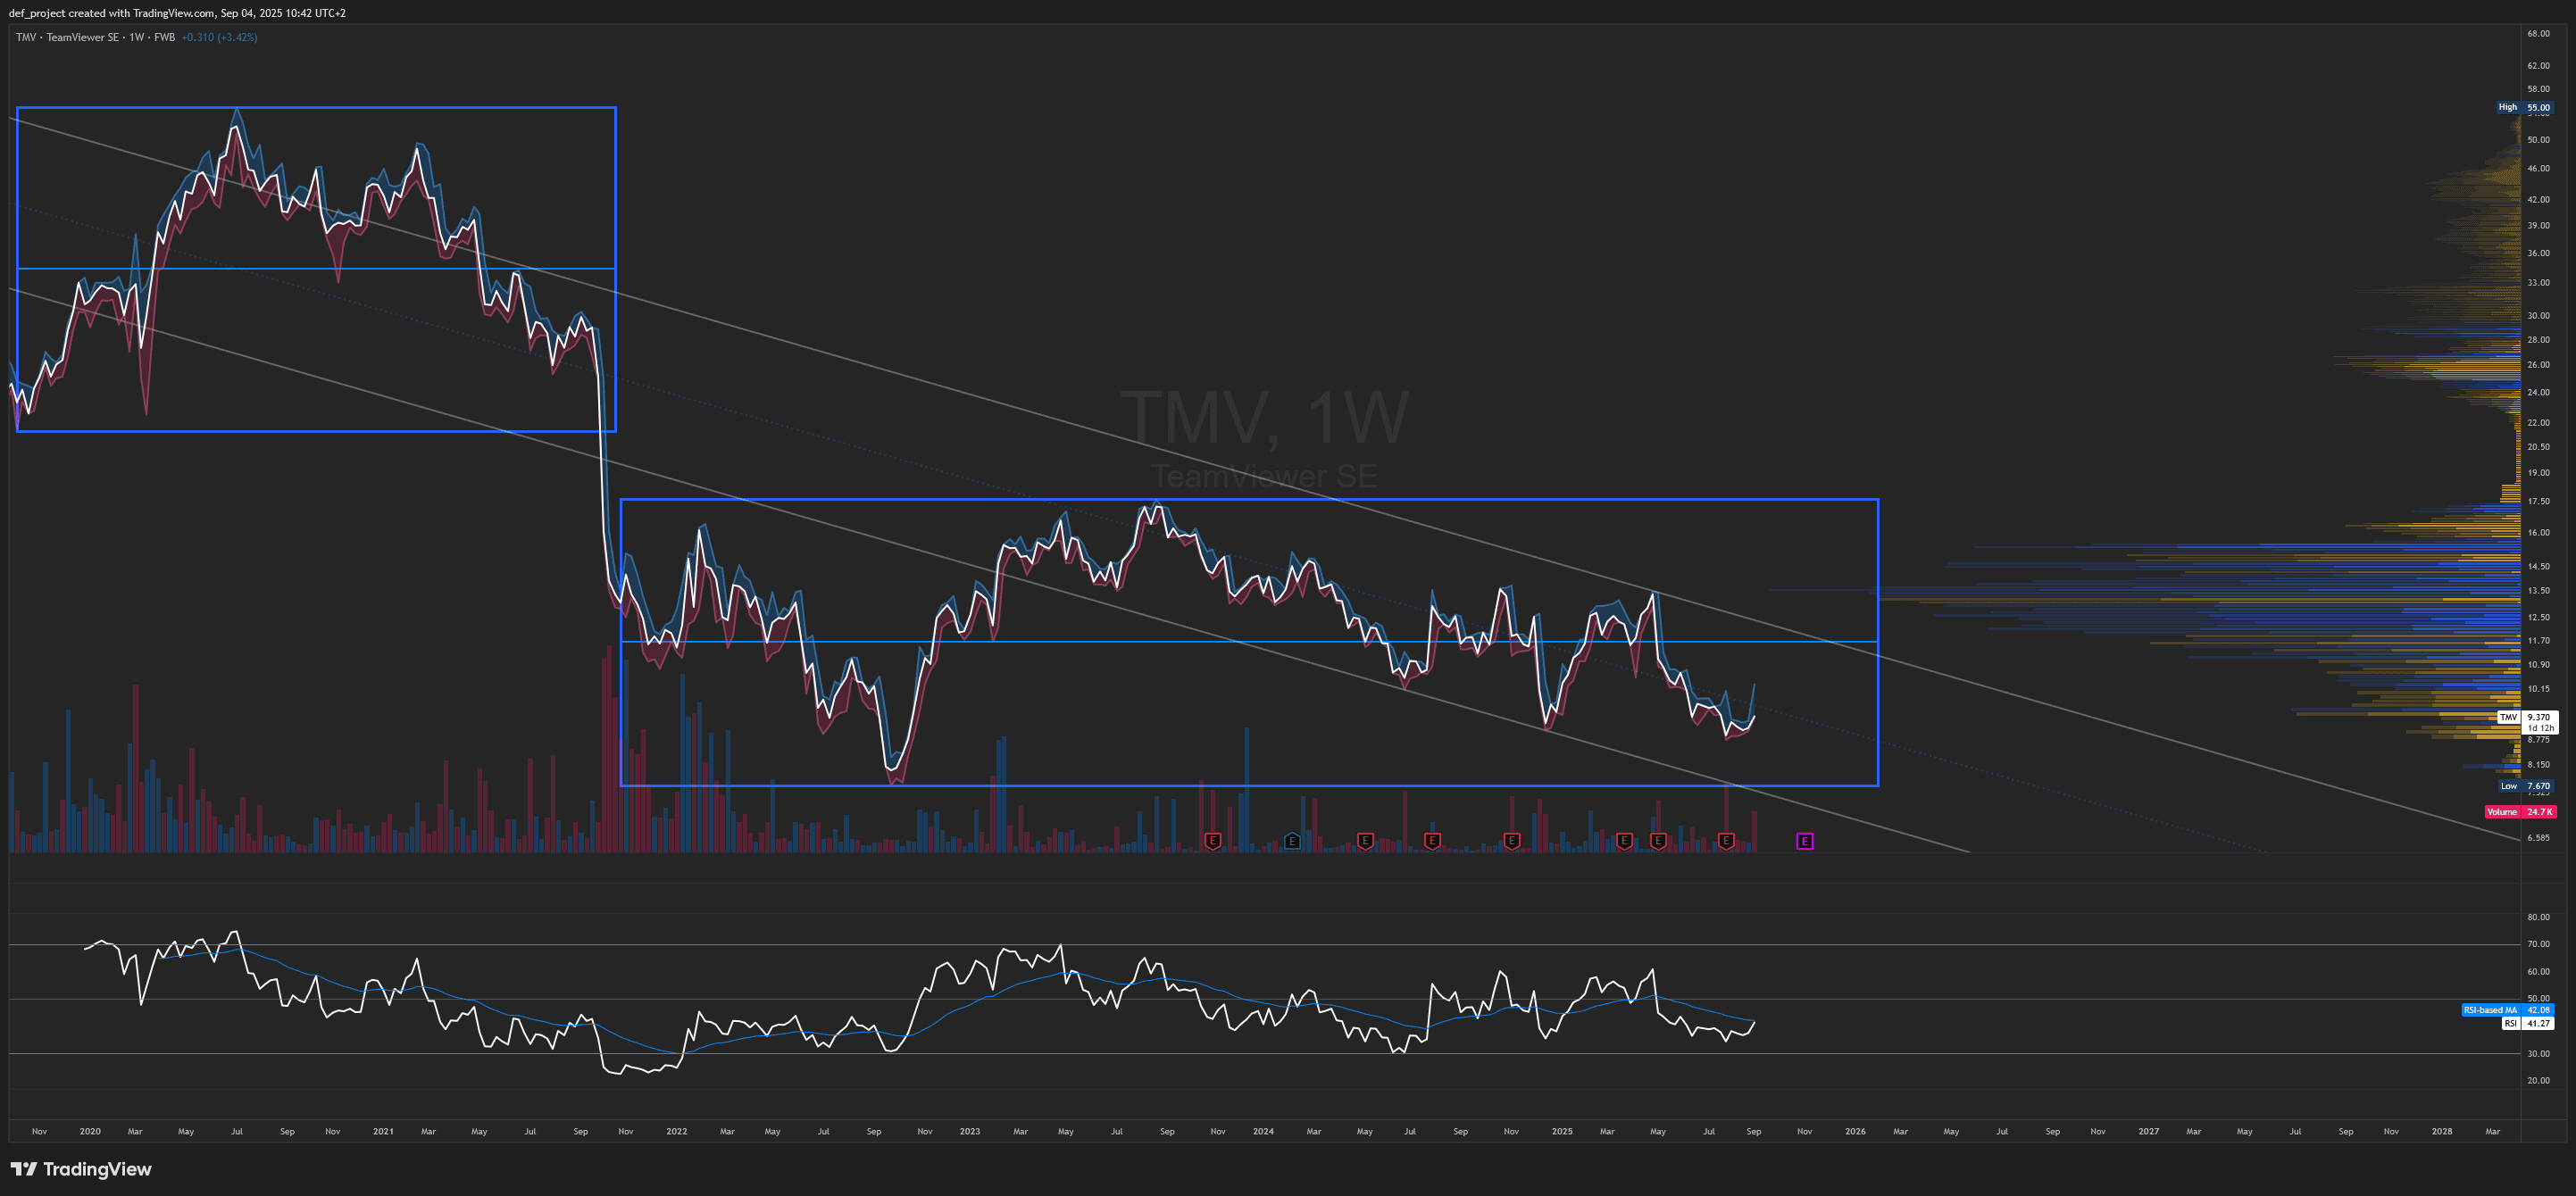Click the 2026 label on time axis
Viewport: 2576px width, 1196px height.
1855,1131
